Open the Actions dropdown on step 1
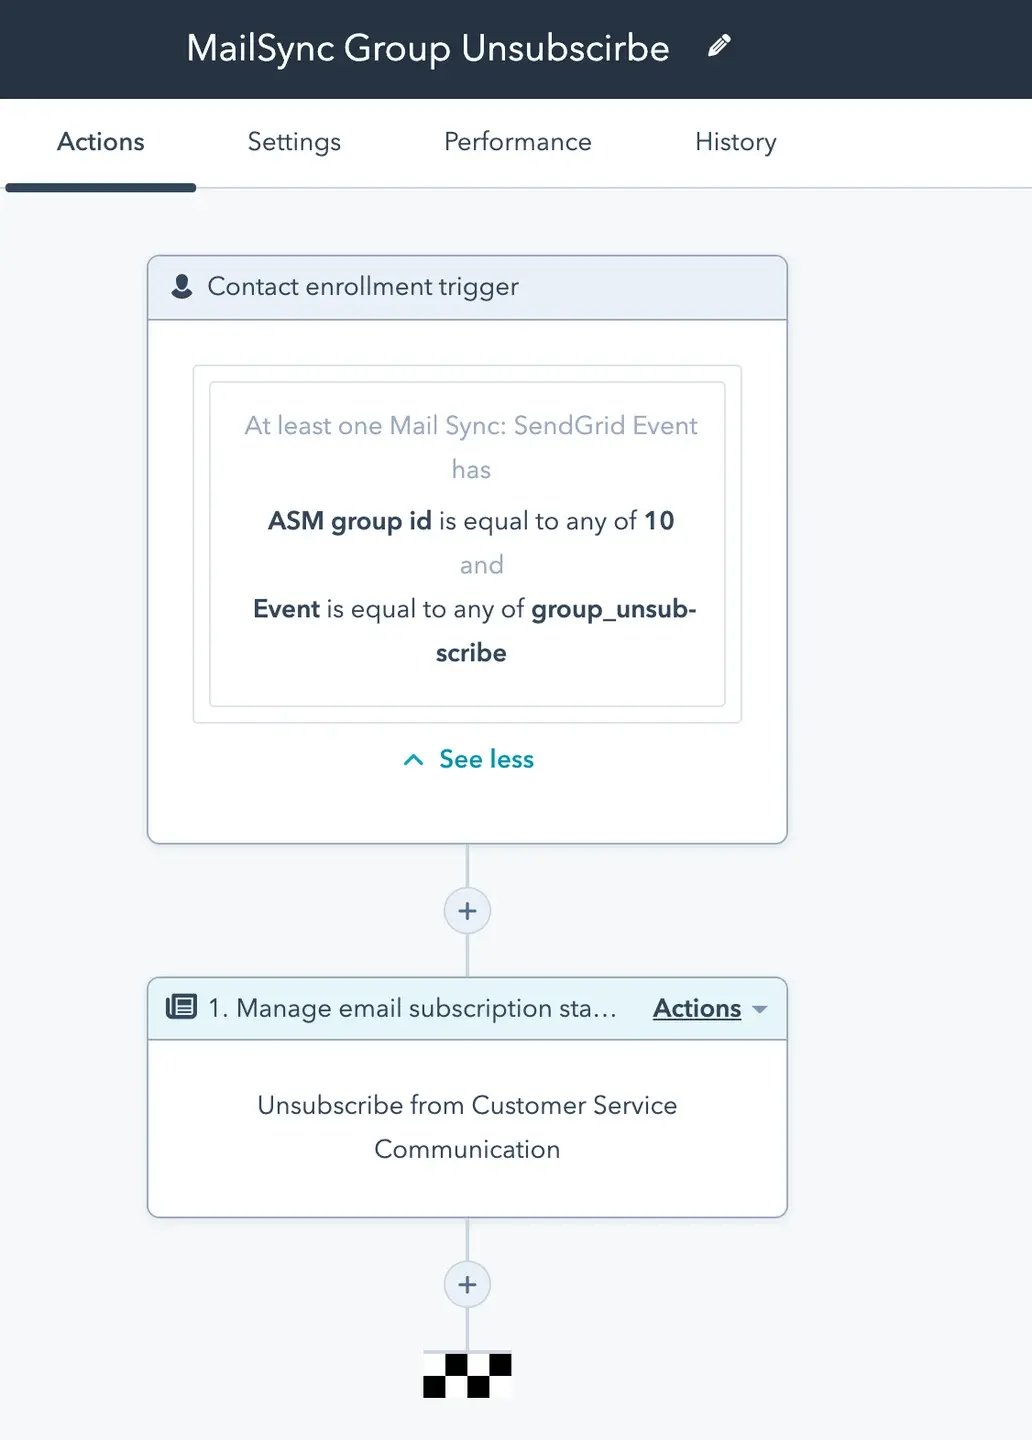This screenshot has width=1032, height=1440. 698,1008
